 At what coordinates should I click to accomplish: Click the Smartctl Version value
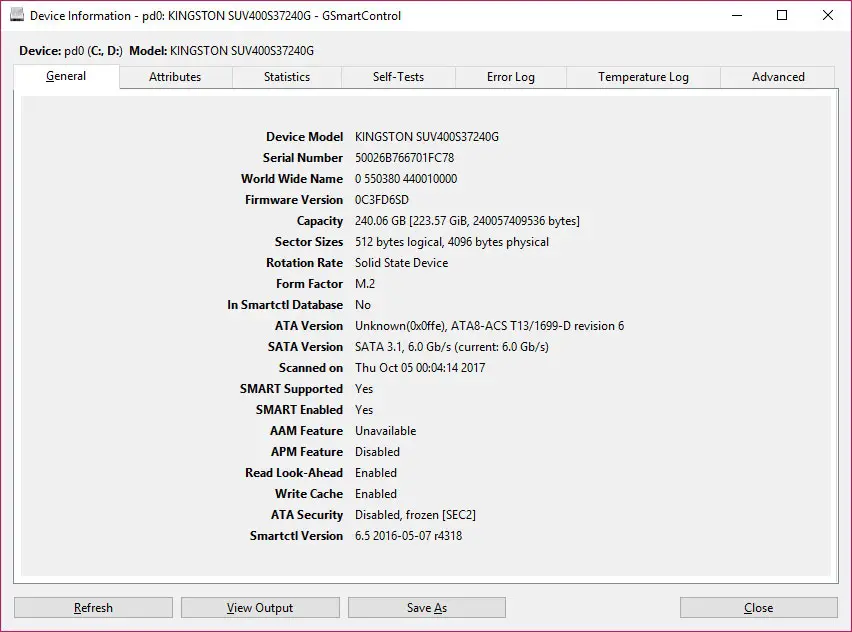(409, 536)
